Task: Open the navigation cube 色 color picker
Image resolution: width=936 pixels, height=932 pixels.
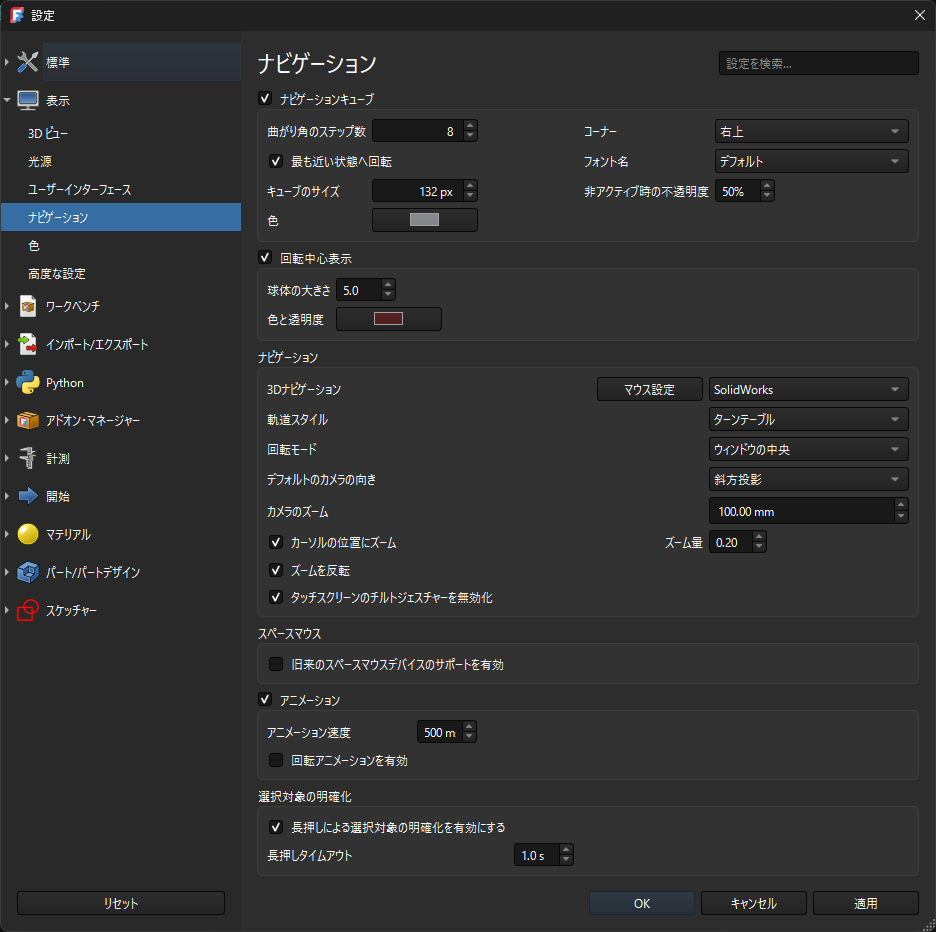Action: tap(424, 220)
